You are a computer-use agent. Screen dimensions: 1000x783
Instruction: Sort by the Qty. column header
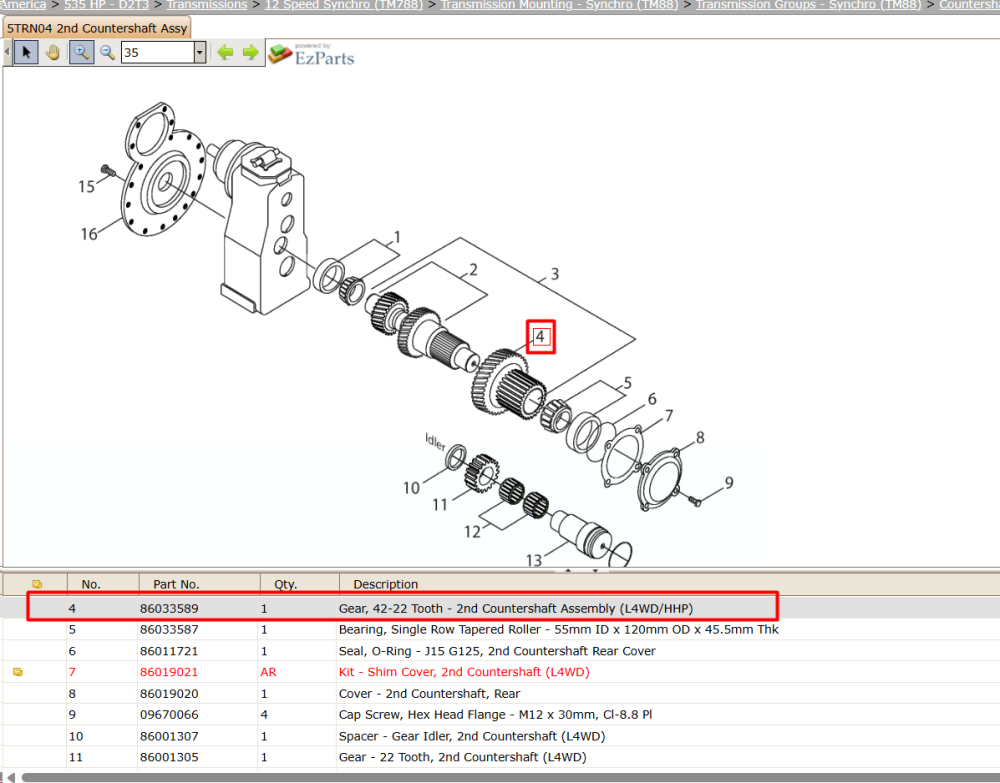[286, 584]
